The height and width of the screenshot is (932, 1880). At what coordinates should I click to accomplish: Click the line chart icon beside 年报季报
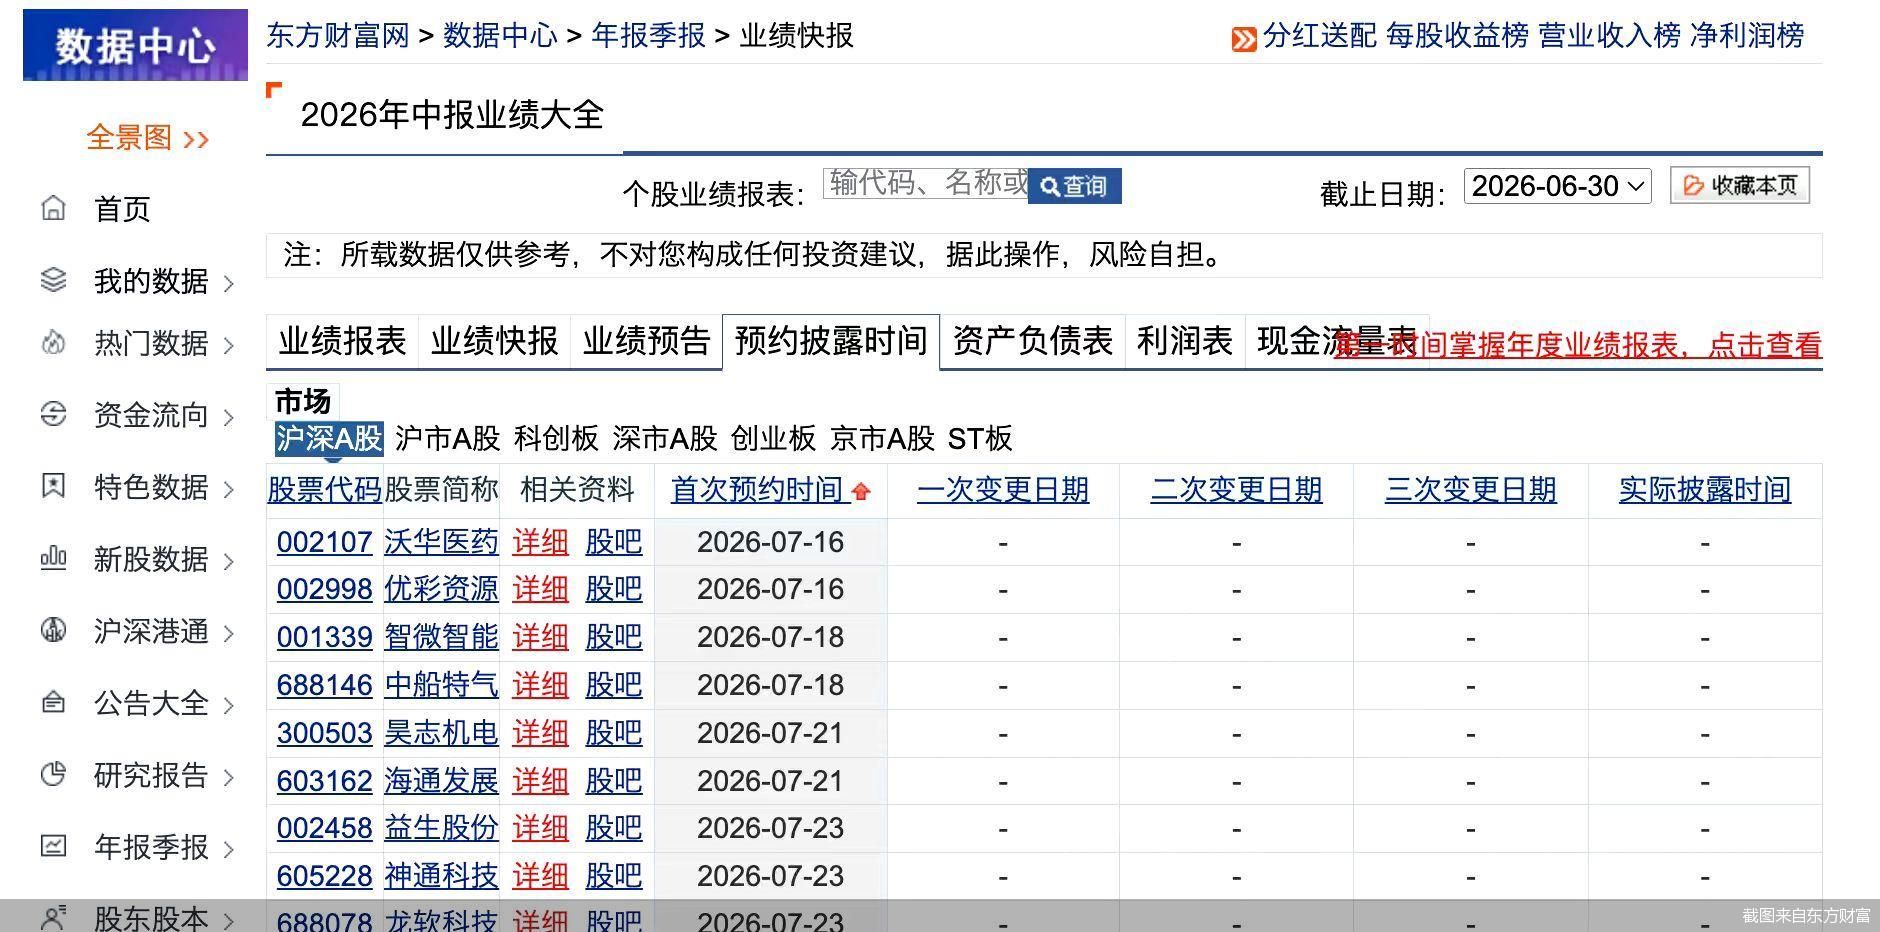(53, 846)
